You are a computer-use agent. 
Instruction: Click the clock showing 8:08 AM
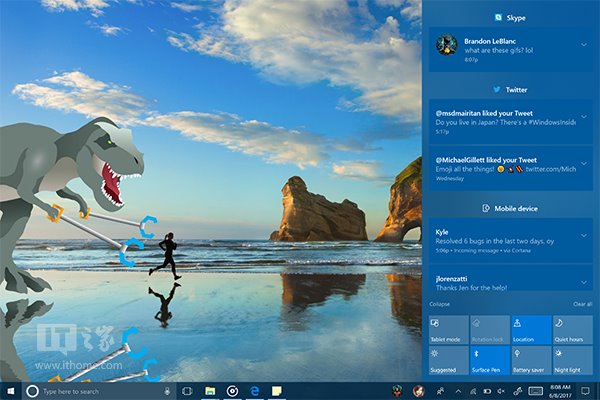click(x=560, y=391)
